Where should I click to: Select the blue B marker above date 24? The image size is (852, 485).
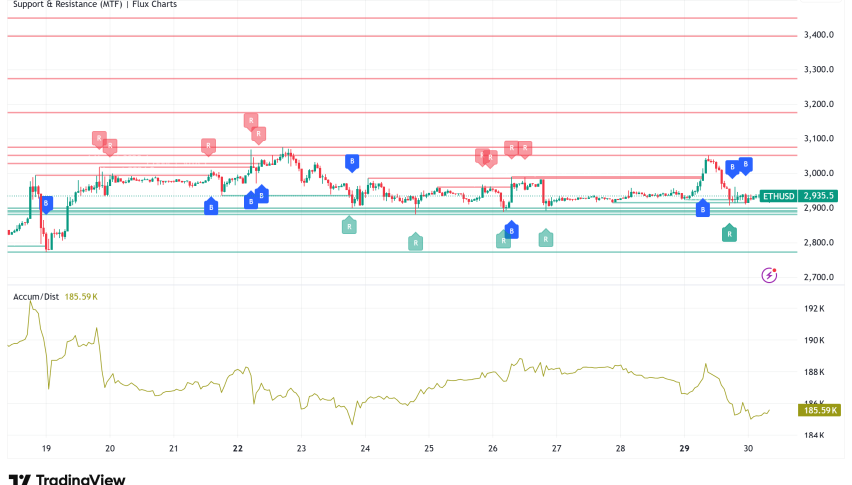352,161
